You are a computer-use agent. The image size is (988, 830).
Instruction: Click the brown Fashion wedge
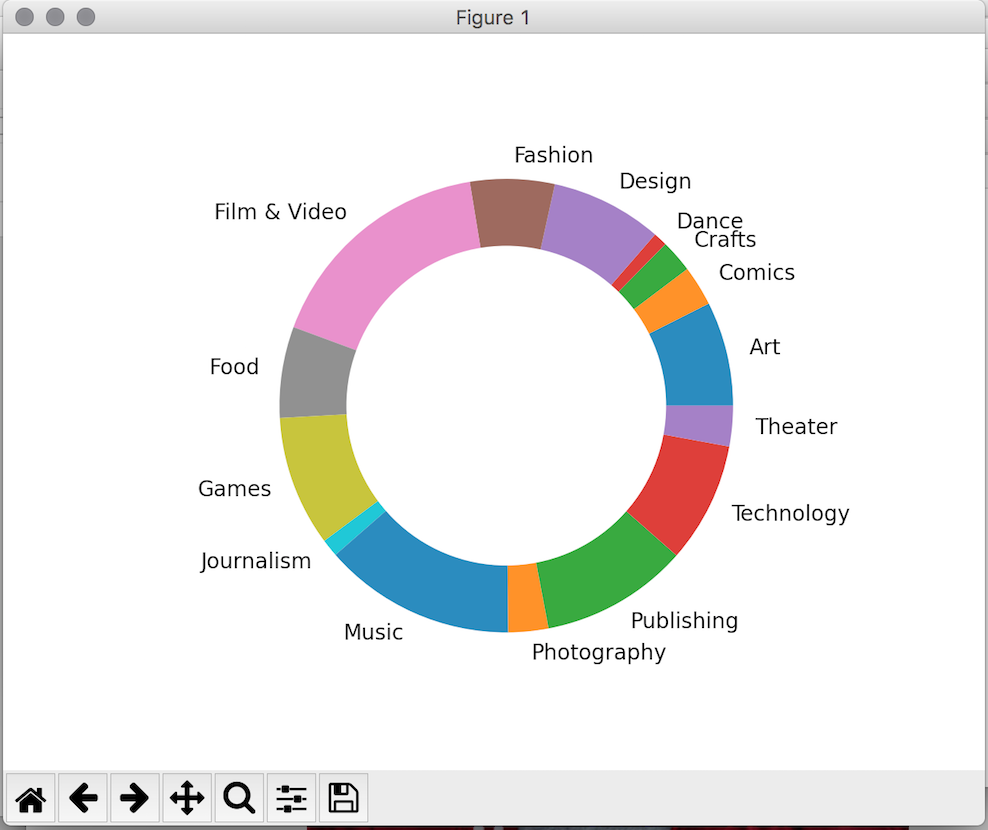pos(512,213)
